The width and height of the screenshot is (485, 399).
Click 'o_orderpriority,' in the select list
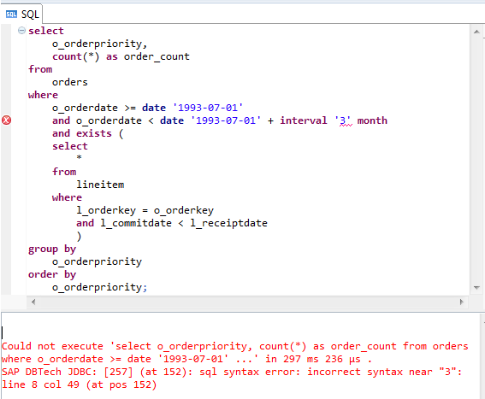(99, 44)
